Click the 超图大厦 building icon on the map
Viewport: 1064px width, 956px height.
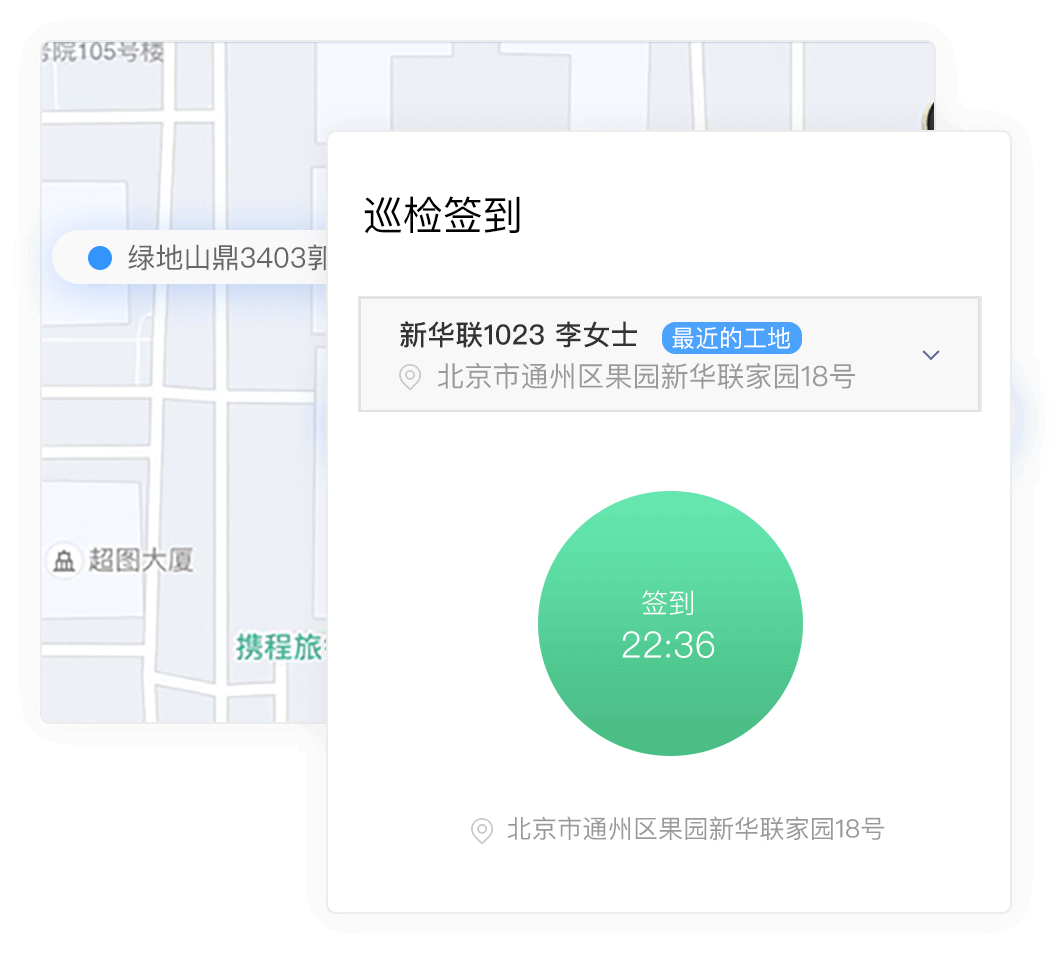pos(64,561)
